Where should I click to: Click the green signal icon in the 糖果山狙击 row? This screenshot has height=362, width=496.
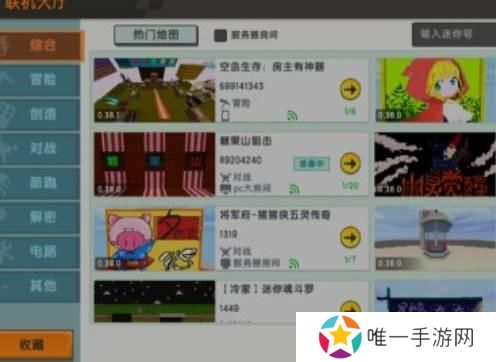pos(294,189)
